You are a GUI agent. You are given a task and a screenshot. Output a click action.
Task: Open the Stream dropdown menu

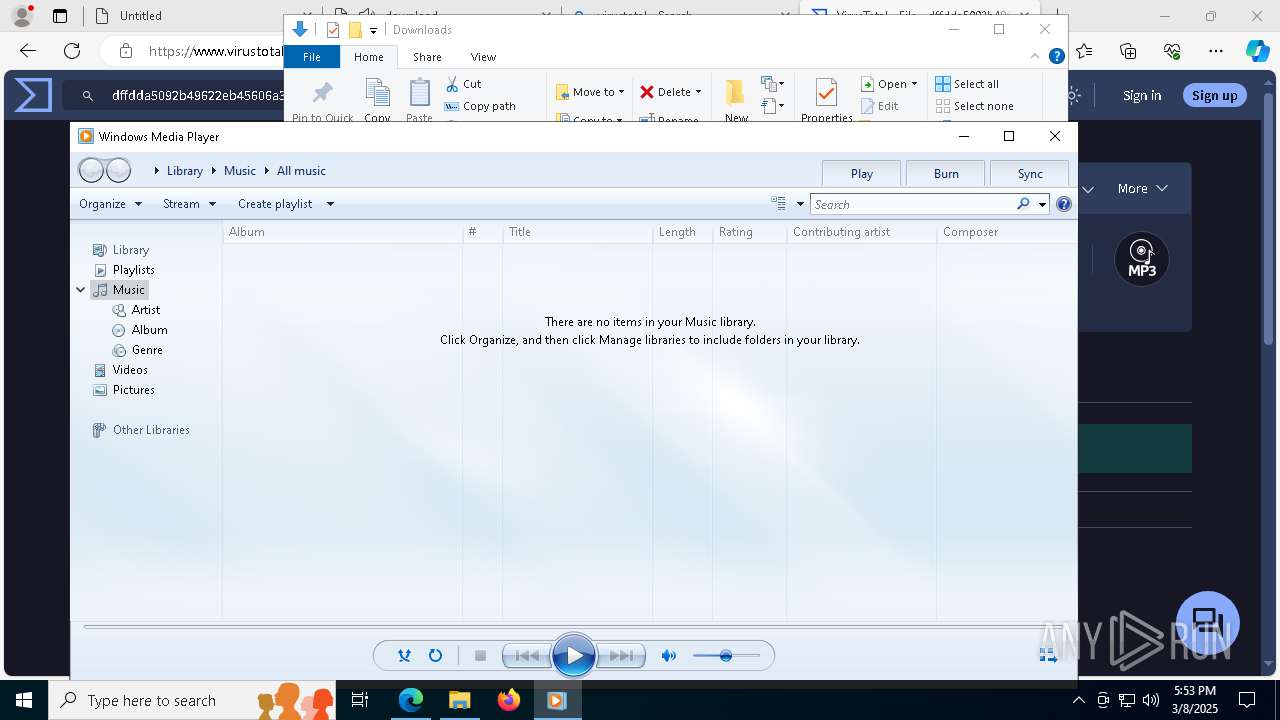[x=189, y=204]
